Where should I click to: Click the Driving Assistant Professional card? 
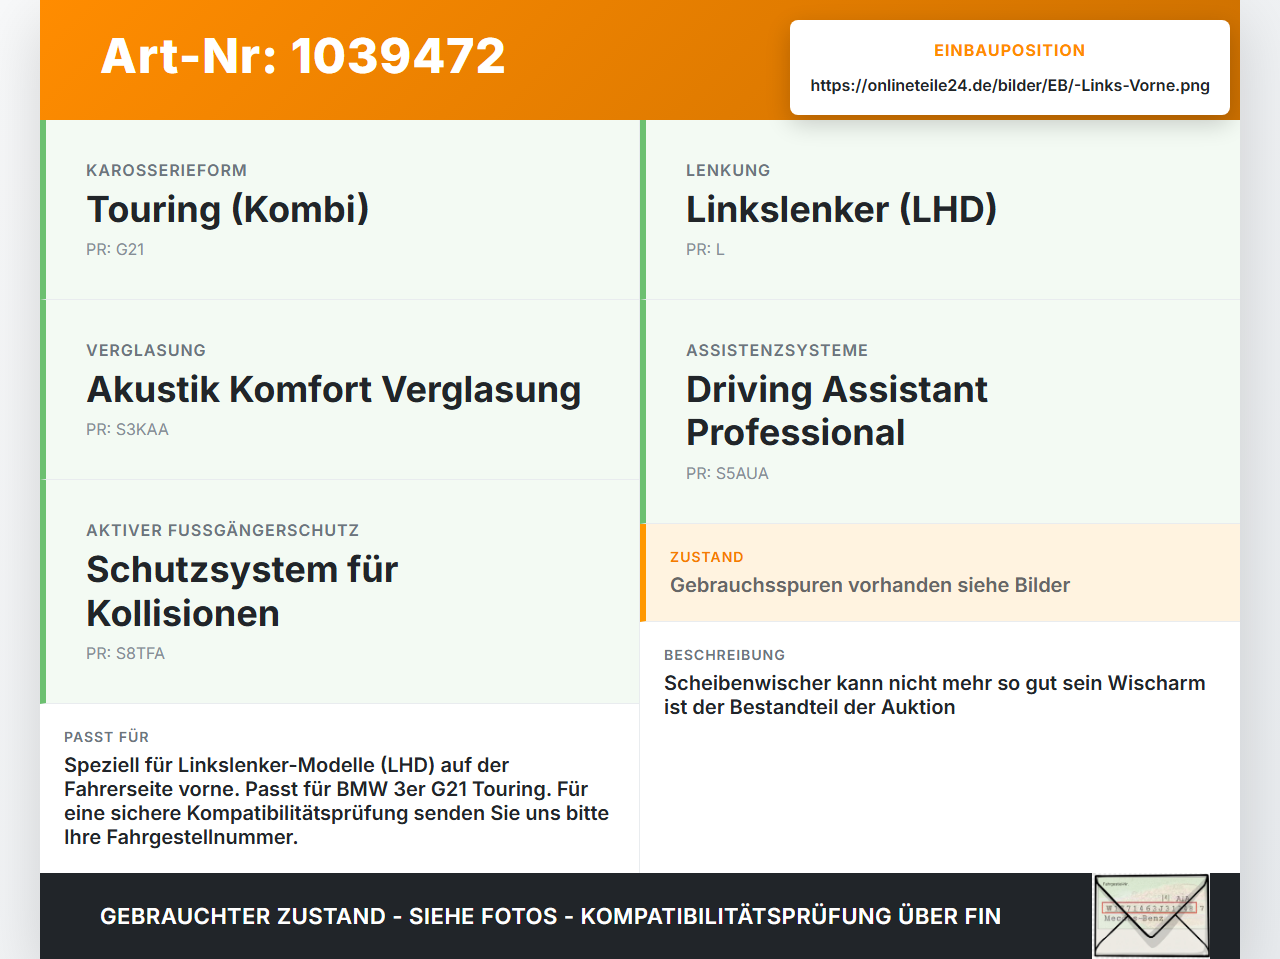(x=940, y=412)
